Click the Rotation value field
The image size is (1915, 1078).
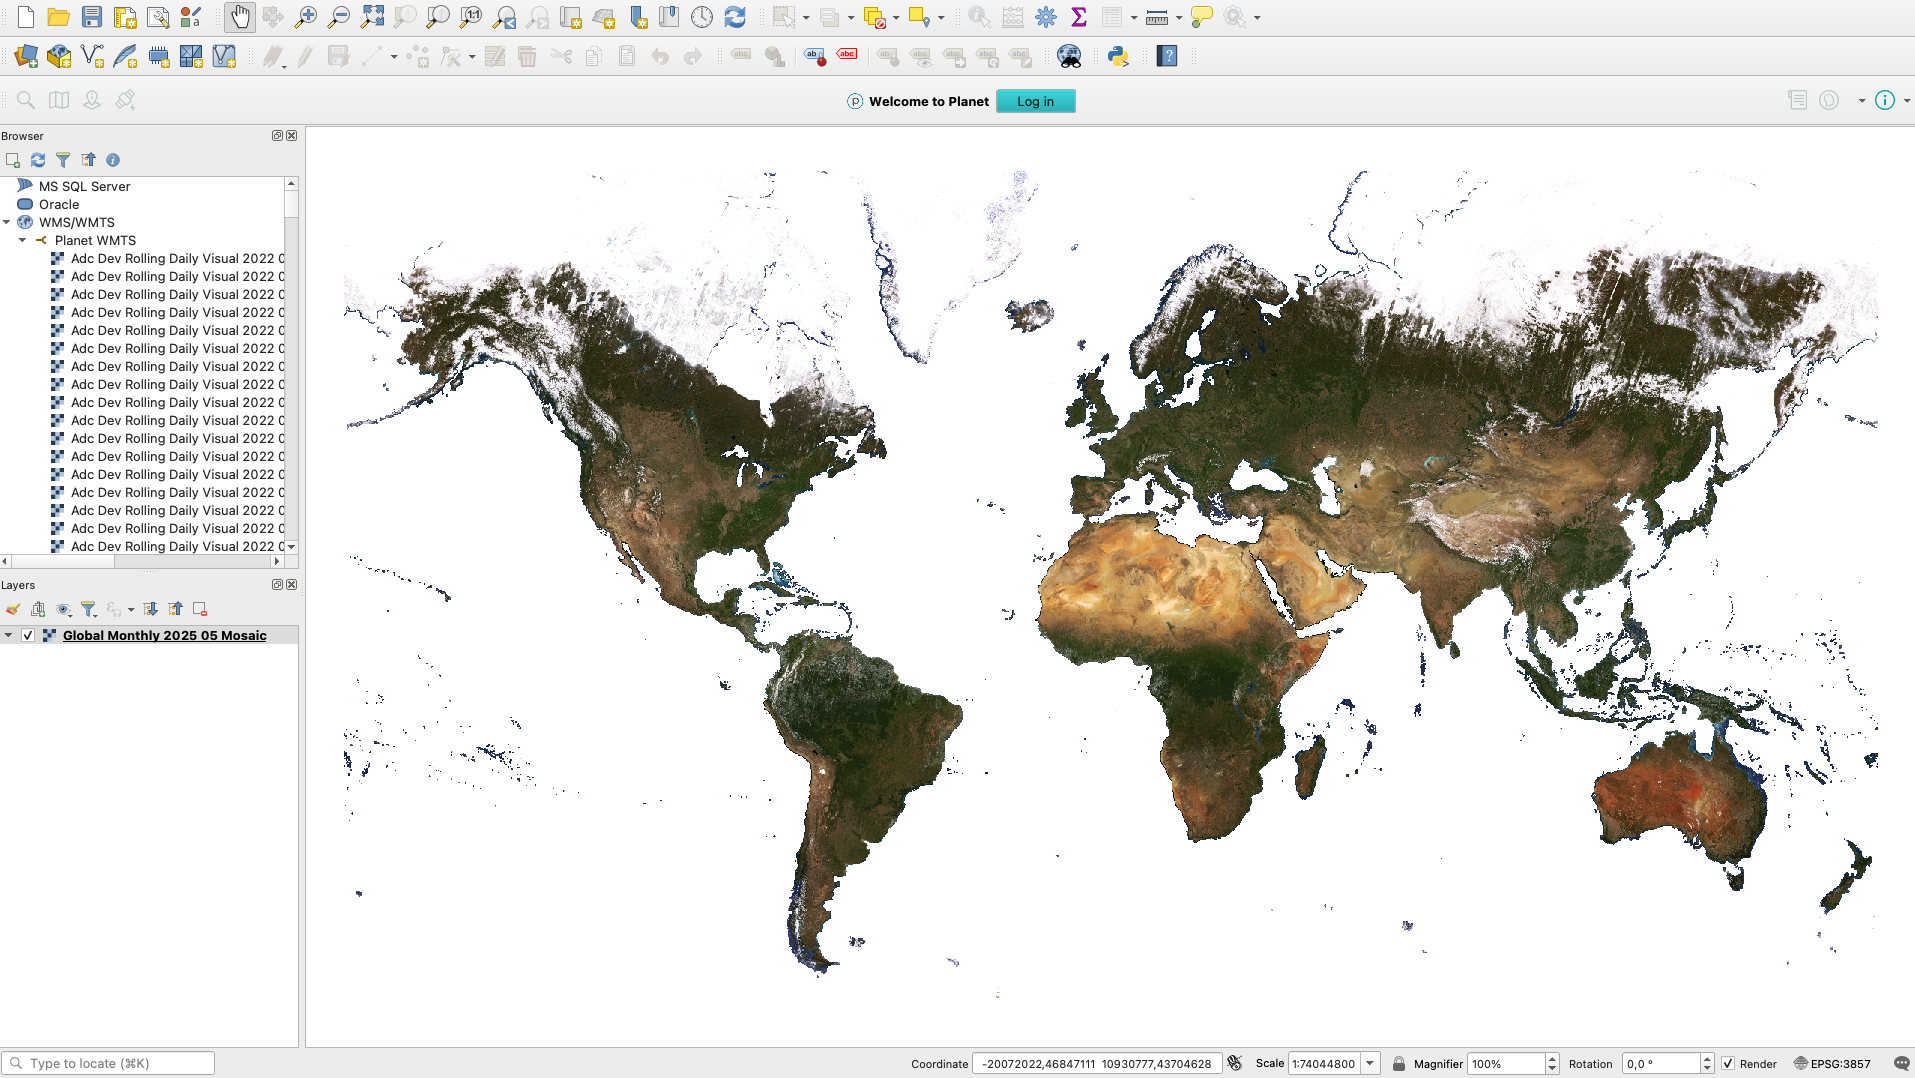1661,1064
